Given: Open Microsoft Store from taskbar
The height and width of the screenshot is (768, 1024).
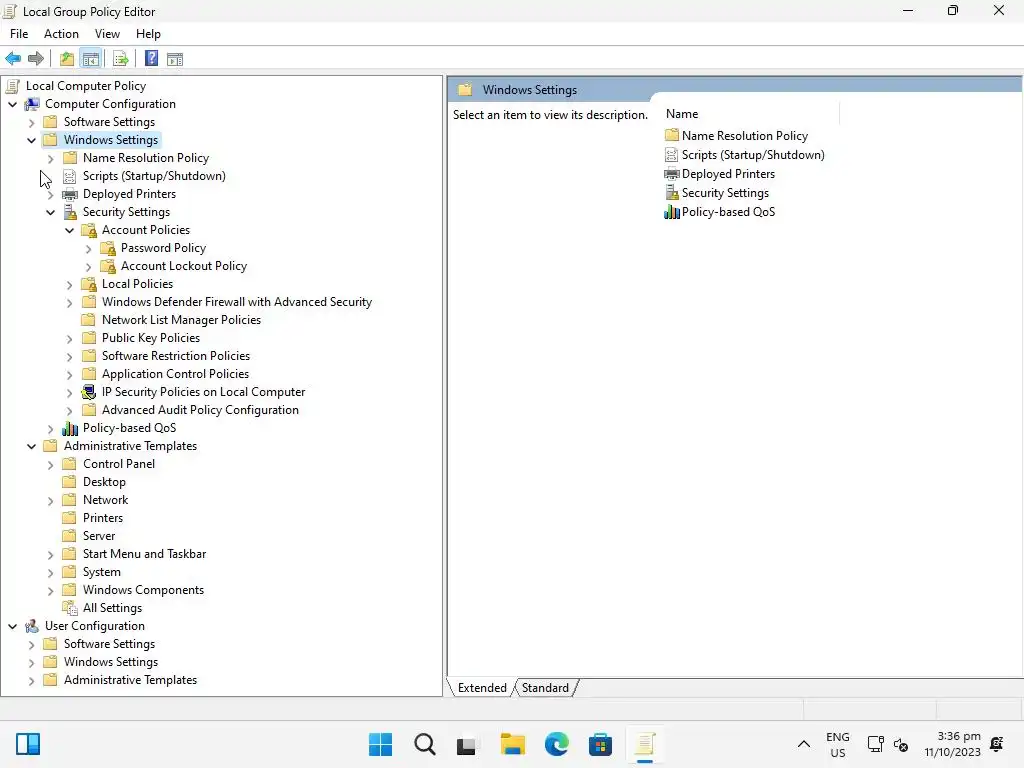Looking at the screenshot, I should (600, 744).
